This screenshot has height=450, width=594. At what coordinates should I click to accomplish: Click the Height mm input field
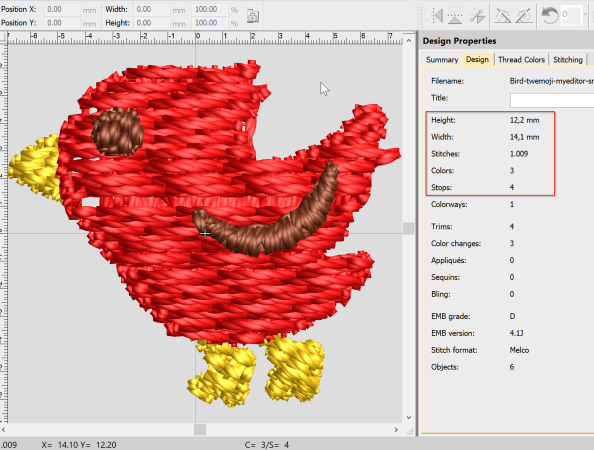pos(152,23)
